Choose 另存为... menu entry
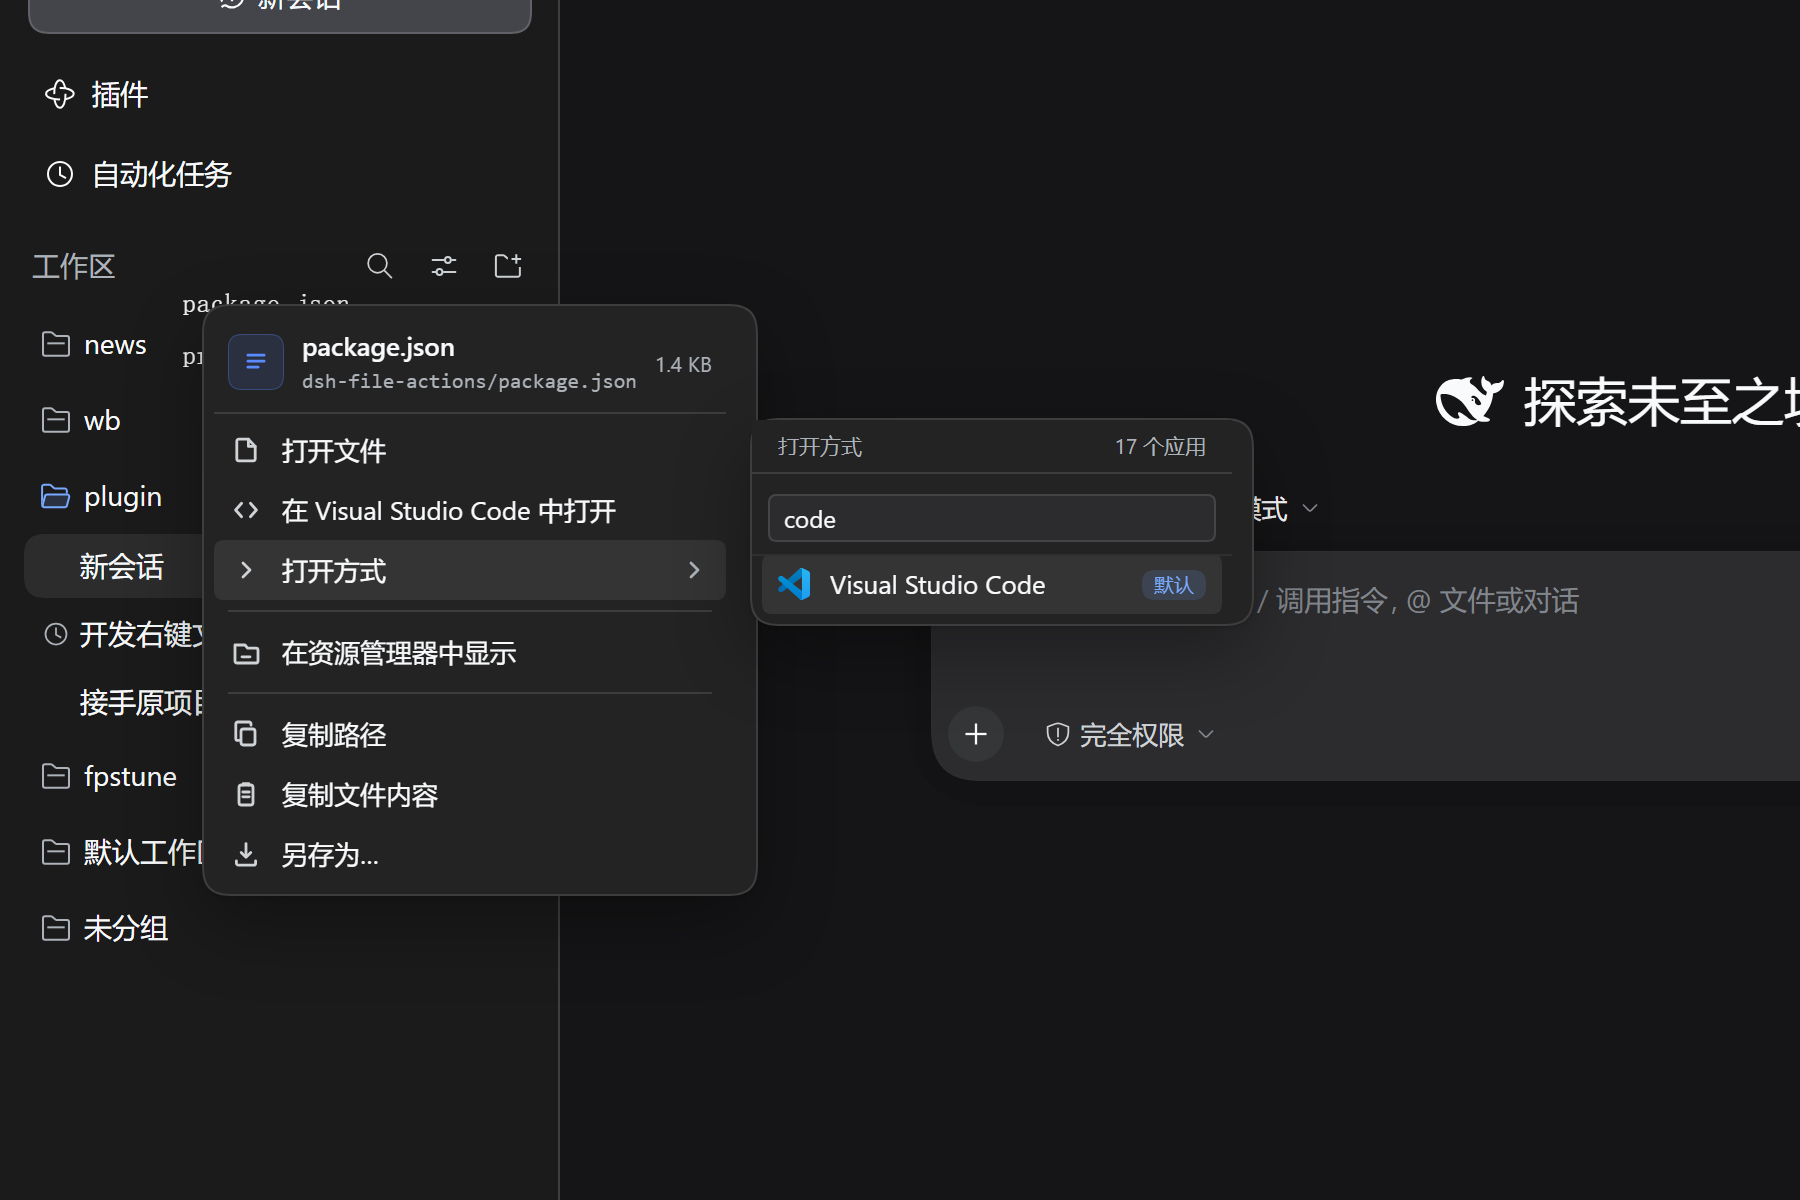The width and height of the screenshot is (1800, 1200). click(x=470, y=855)
